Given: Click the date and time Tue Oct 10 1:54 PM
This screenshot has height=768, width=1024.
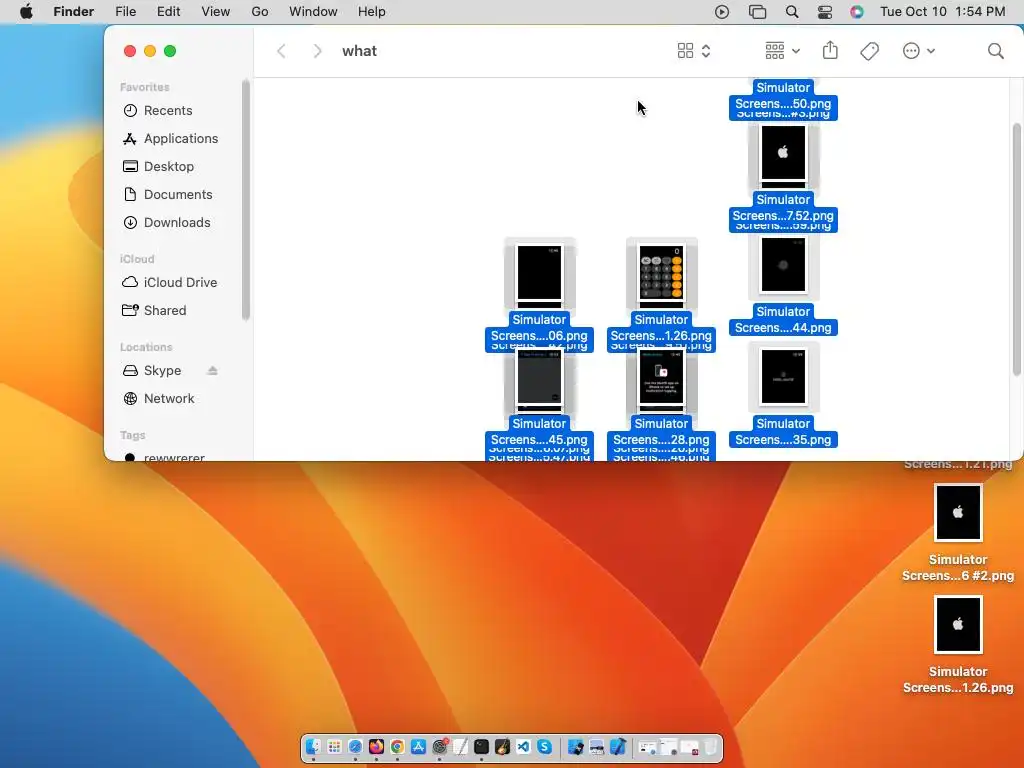Looking at the screenshot, I should [x=942, y=12].
